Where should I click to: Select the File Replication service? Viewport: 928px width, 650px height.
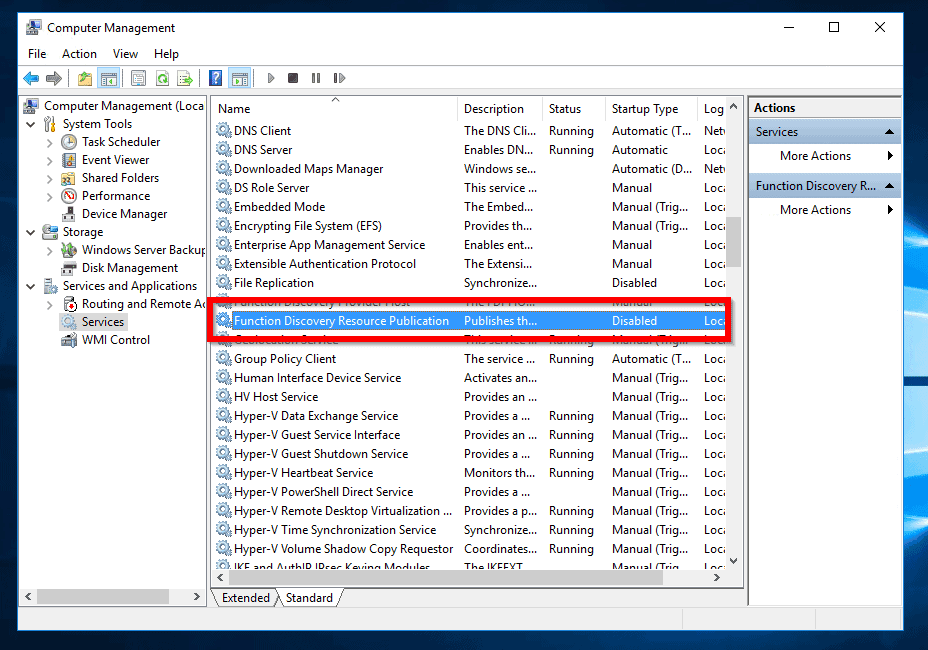pos(470,283)
